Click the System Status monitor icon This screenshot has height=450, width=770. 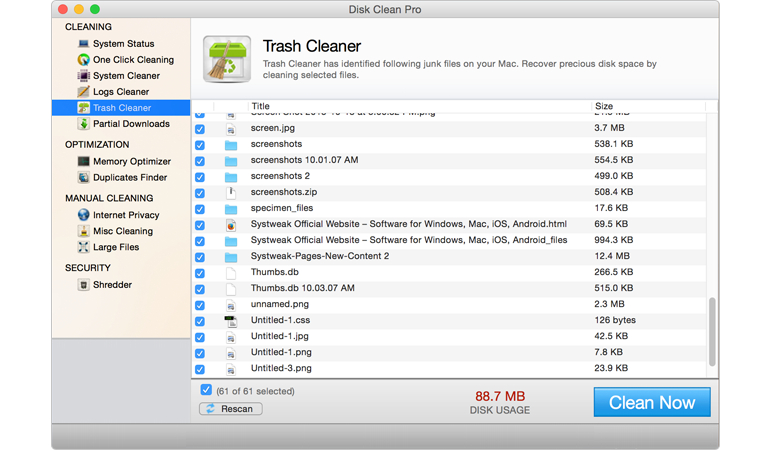click(83, 44)
